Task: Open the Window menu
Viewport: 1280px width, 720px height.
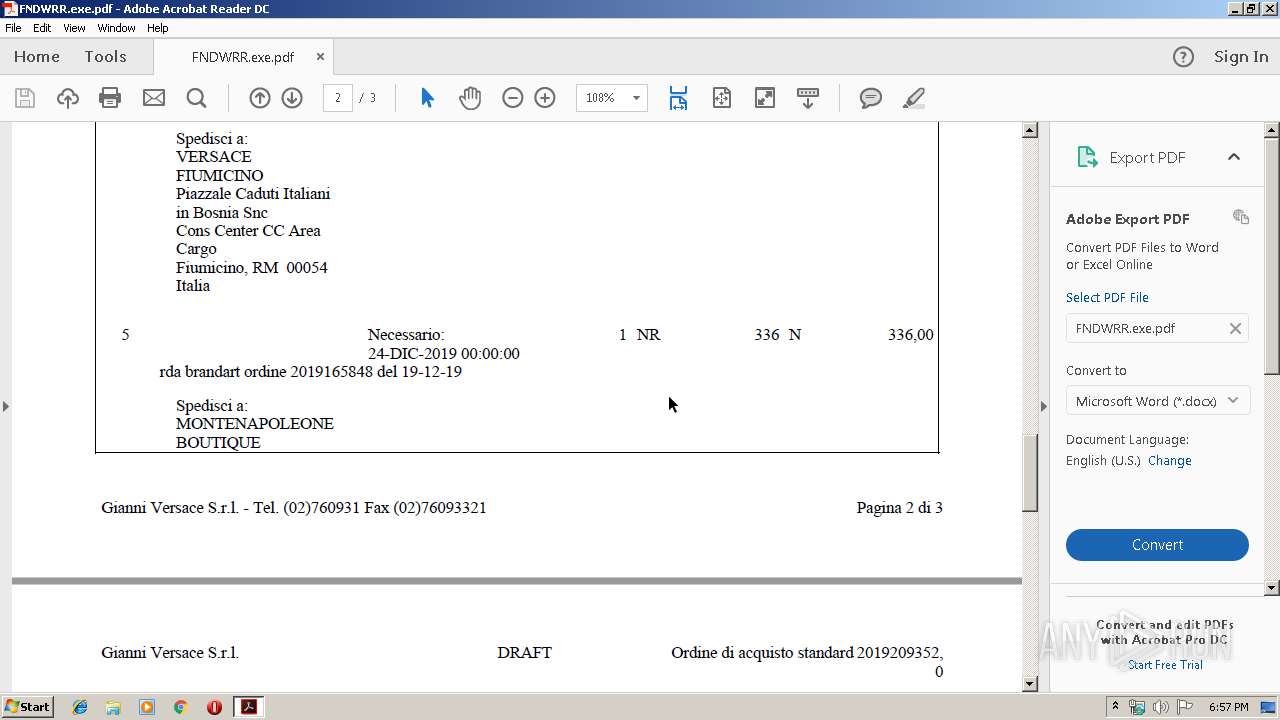Action: click(116, 28)
